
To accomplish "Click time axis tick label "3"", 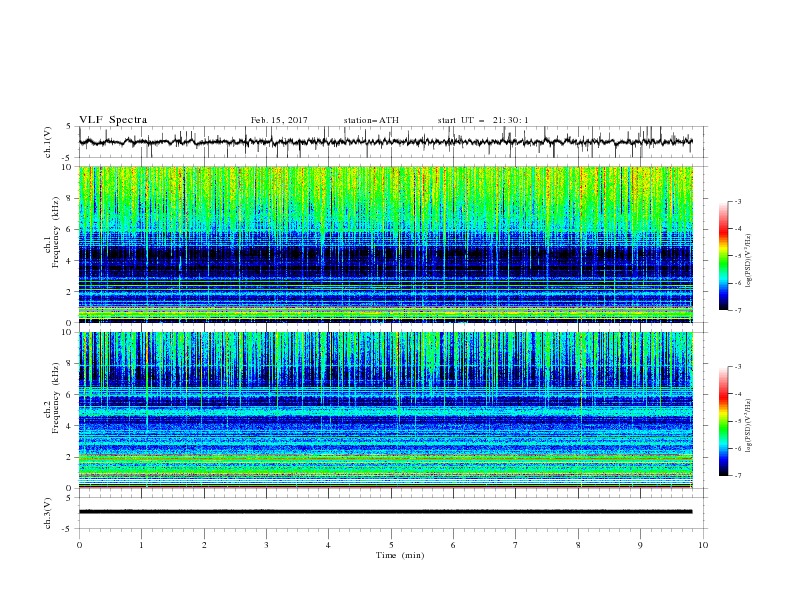I will pos(266,545).
